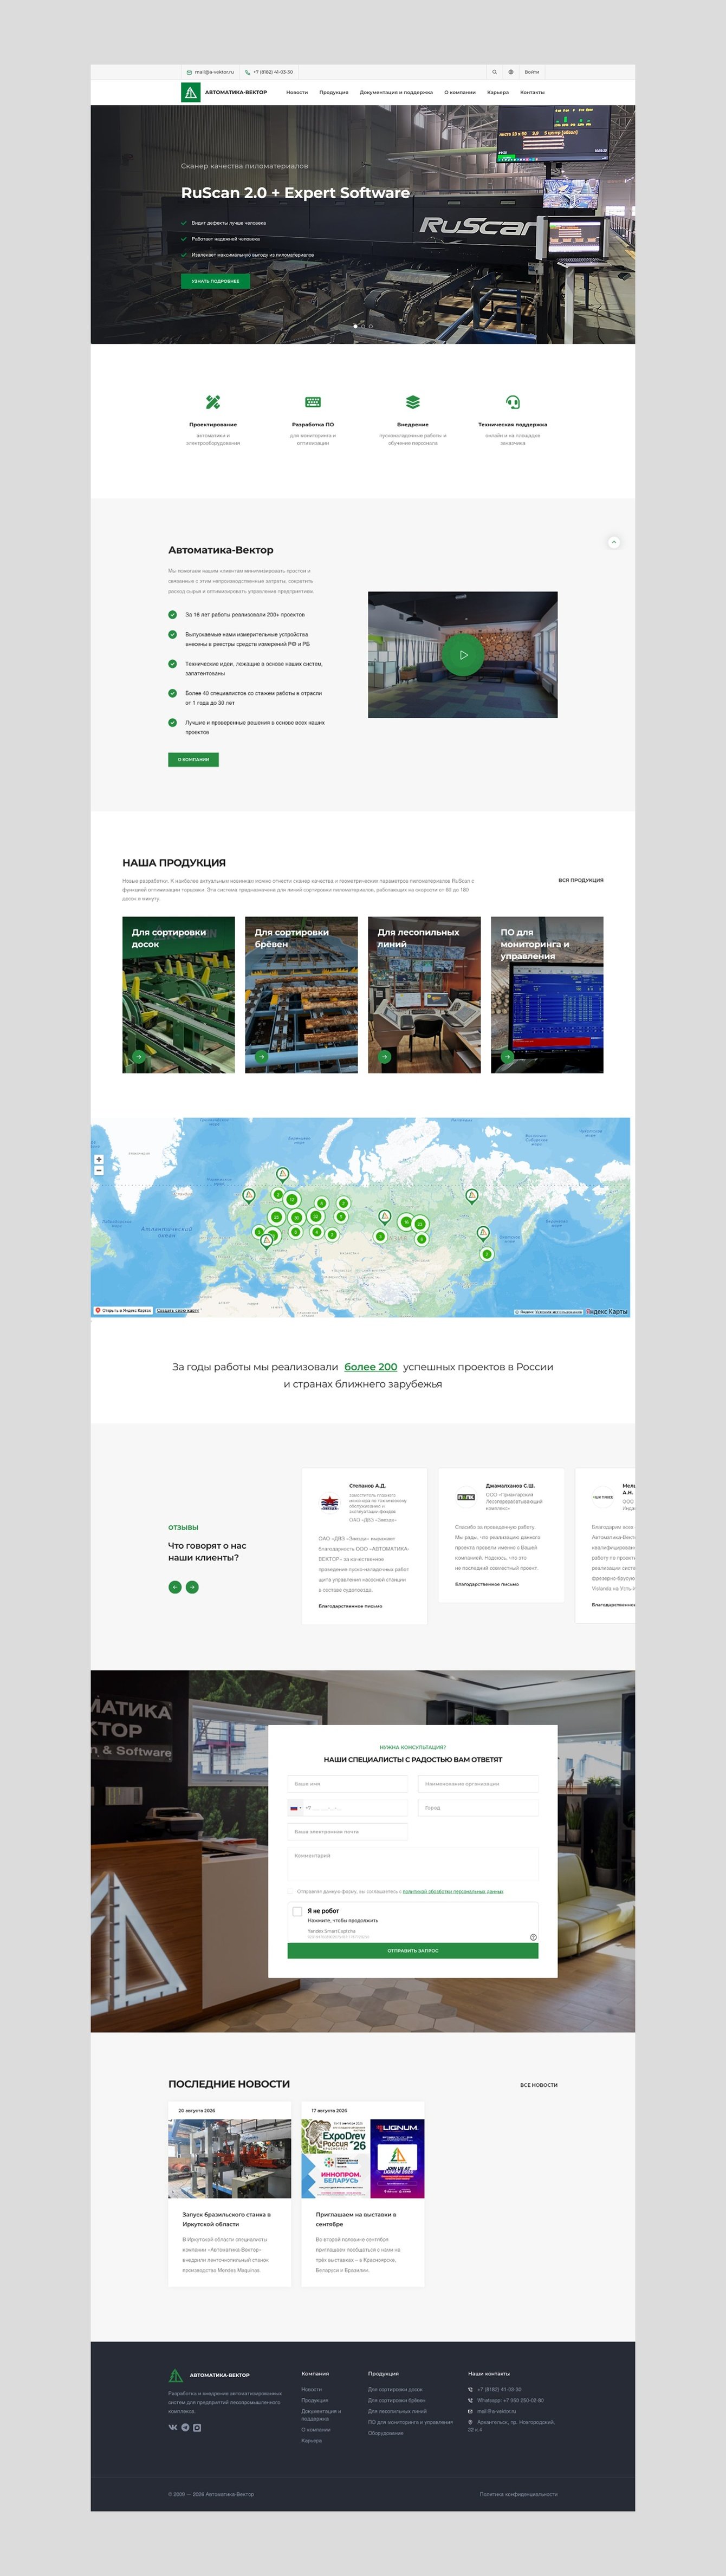
Task: Show previous client review with left arrow
Action: pos(175,1587)
